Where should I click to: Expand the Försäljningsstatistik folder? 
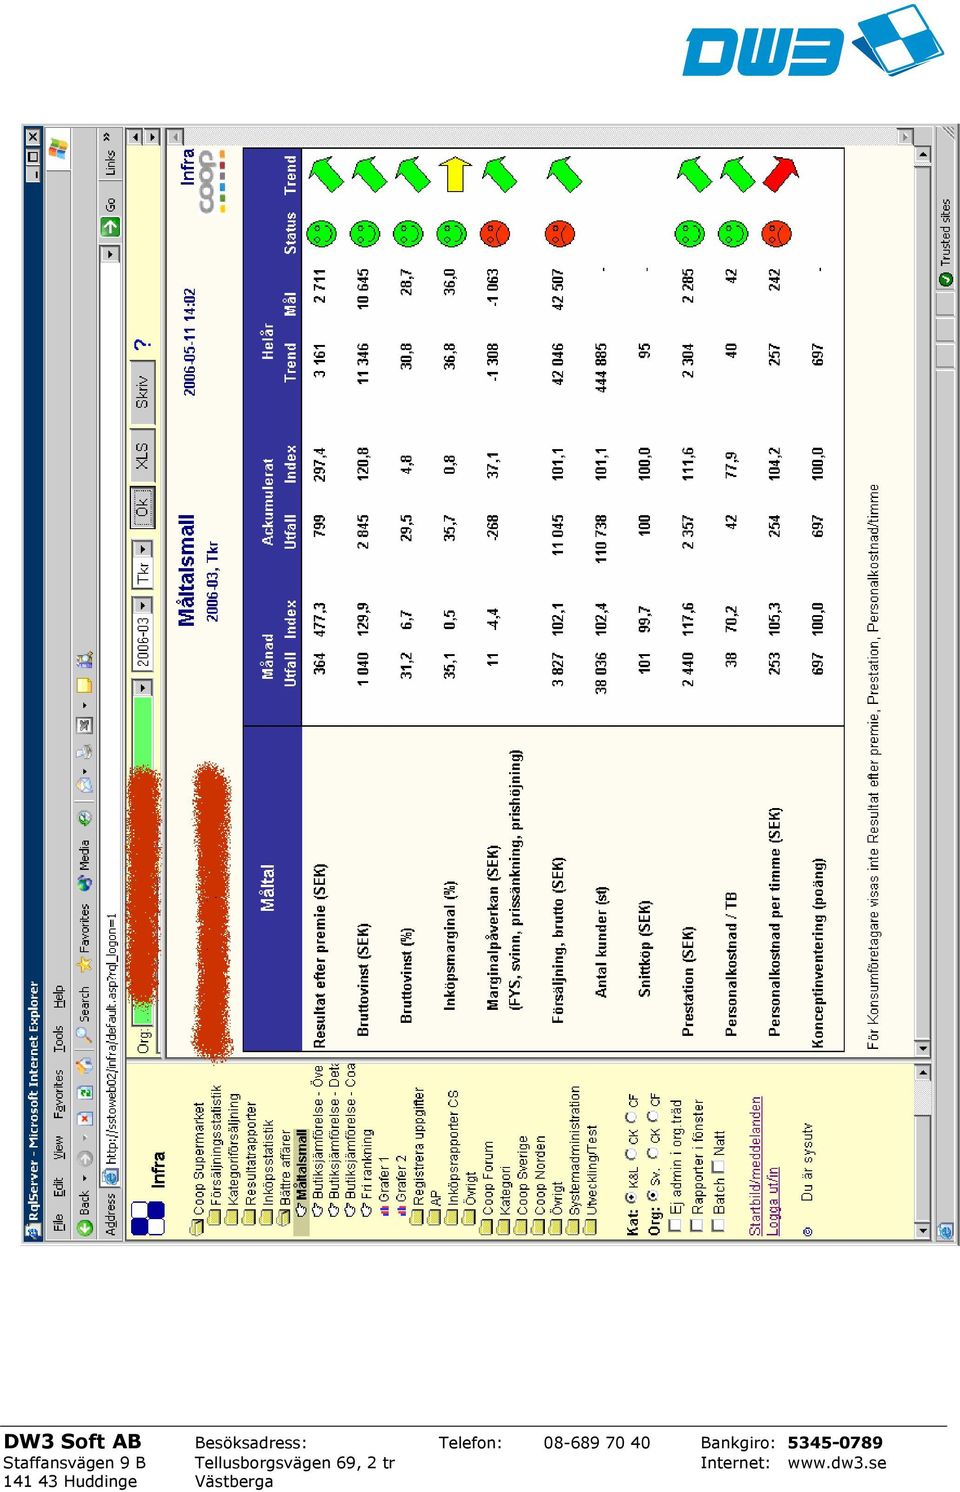point(214,1217)
